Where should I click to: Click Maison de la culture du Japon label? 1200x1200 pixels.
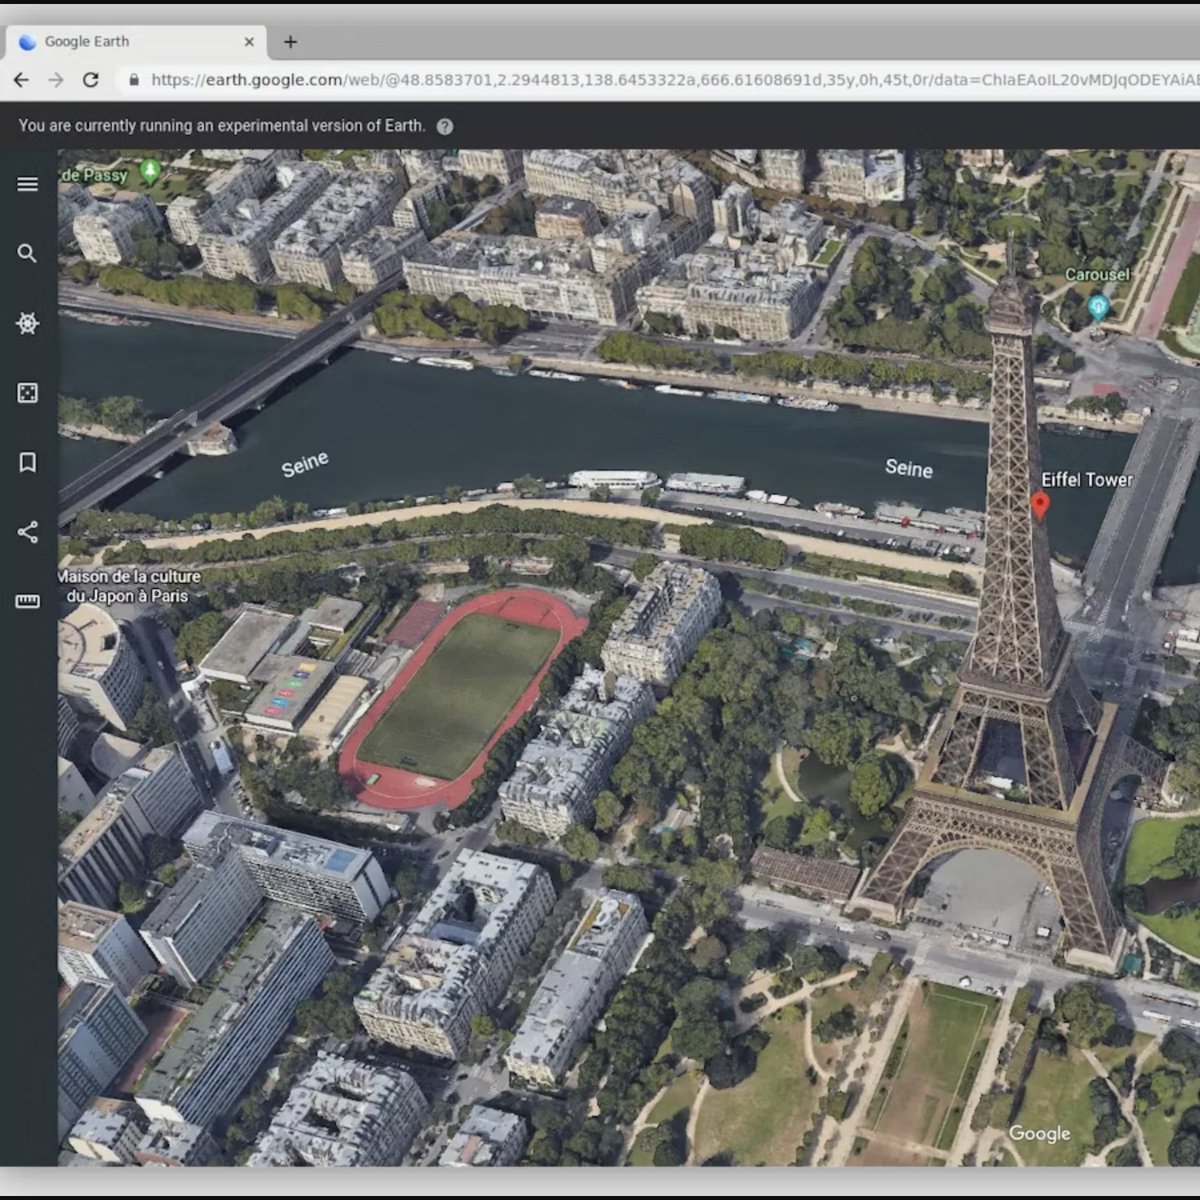click(x=129, y=586)
